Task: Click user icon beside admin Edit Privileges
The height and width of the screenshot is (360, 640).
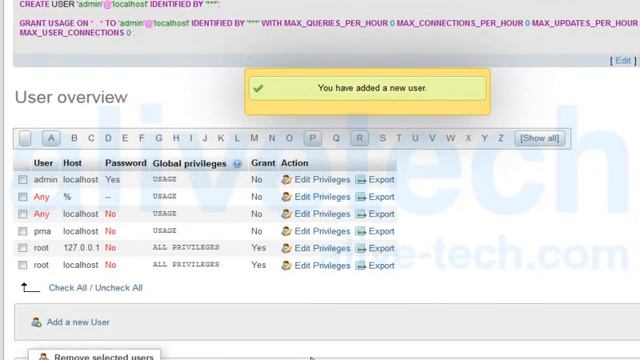Action: 286,180
